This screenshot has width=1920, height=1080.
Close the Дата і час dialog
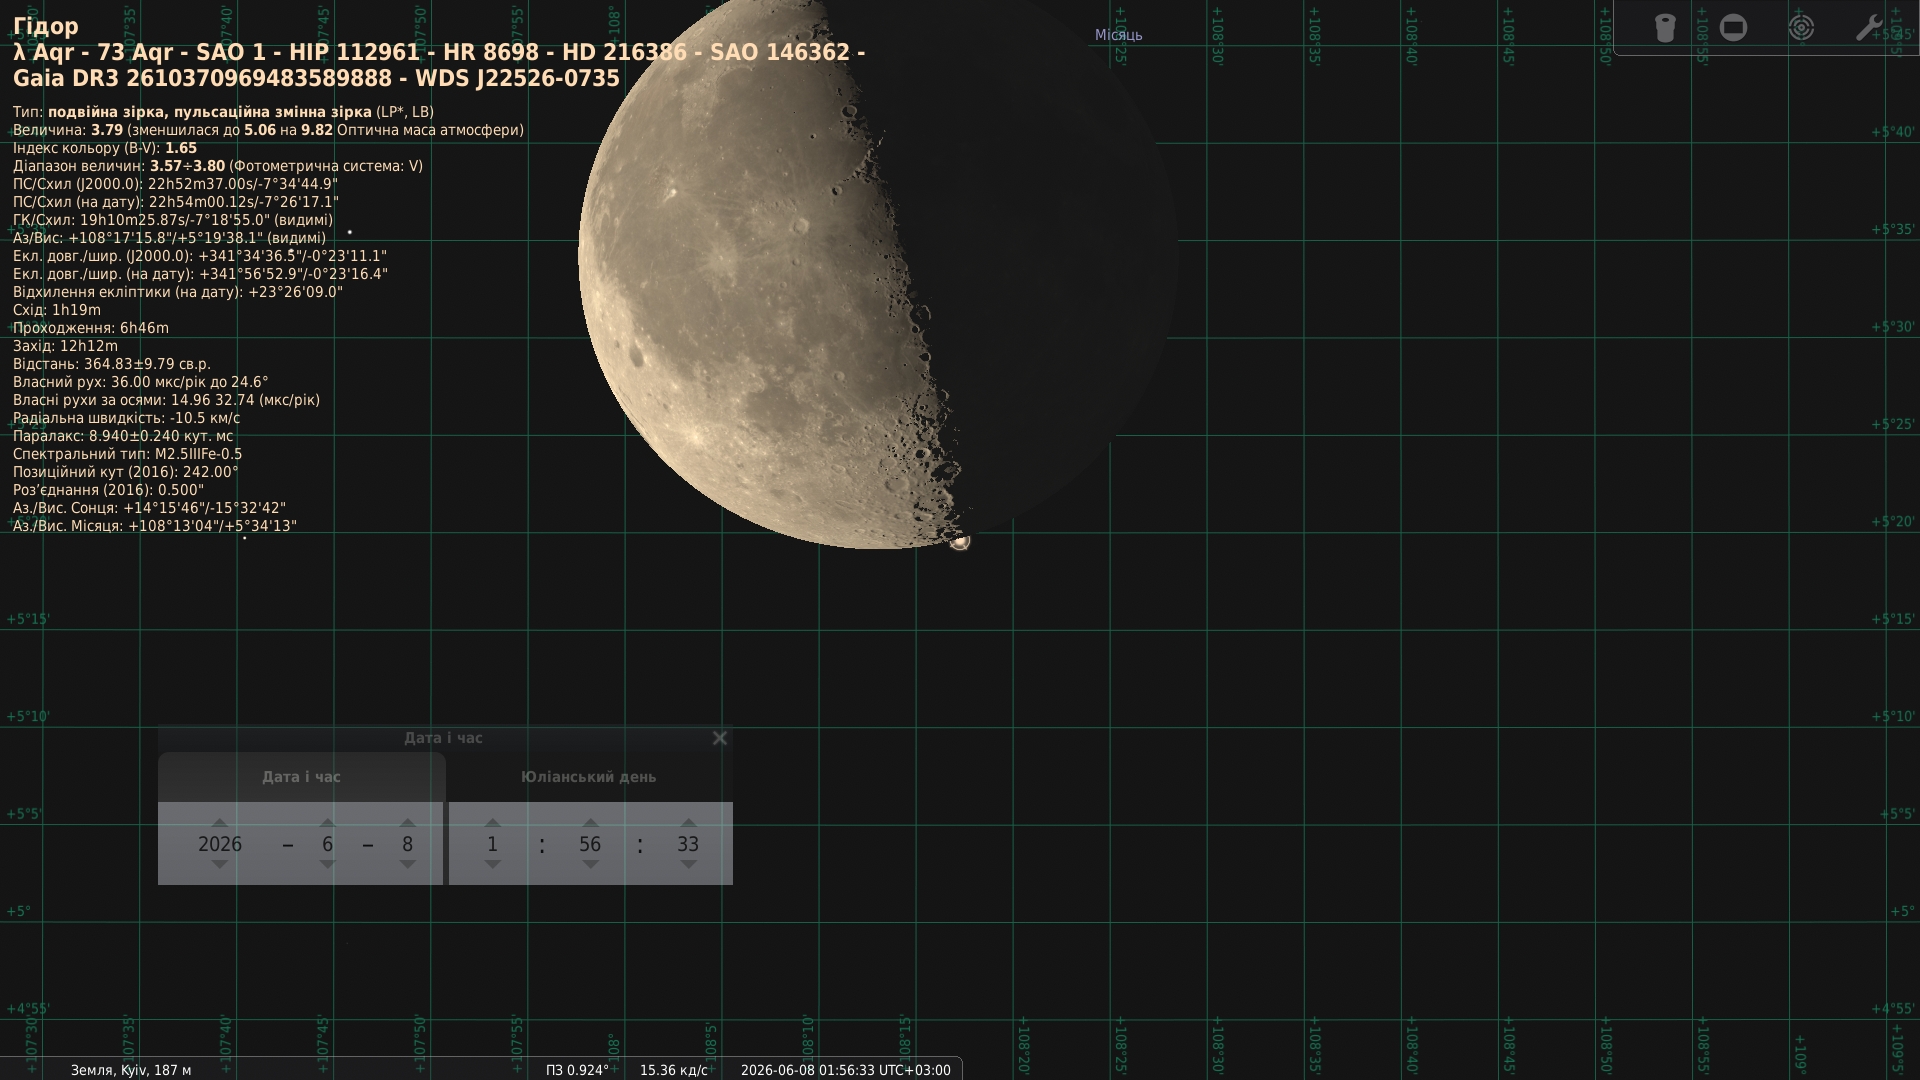(719, 738)
